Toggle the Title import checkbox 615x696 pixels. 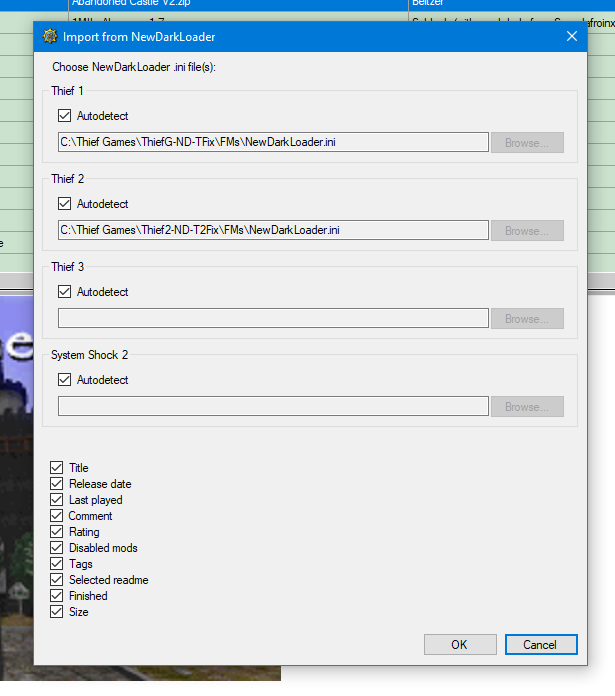pyautogui.click(x=56, y=467)
